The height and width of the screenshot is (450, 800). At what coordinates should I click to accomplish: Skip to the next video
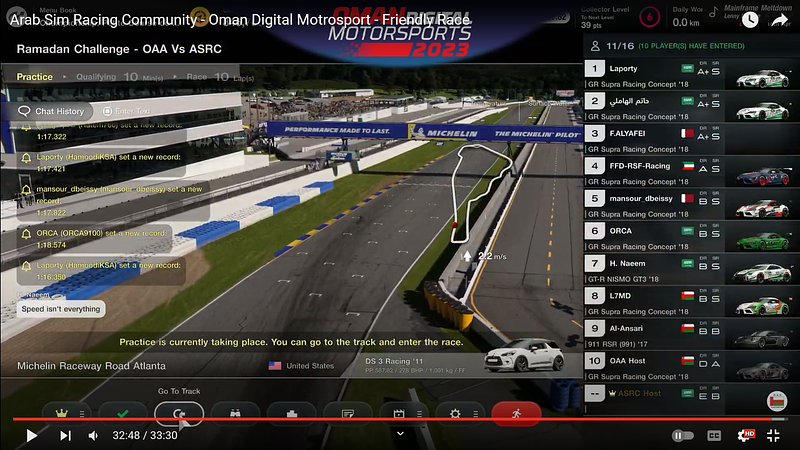[x=65, y=435]
